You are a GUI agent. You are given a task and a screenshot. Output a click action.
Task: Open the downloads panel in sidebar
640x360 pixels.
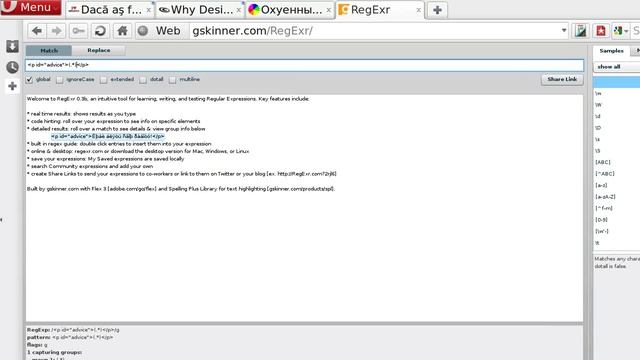click(x=12, y=46)
